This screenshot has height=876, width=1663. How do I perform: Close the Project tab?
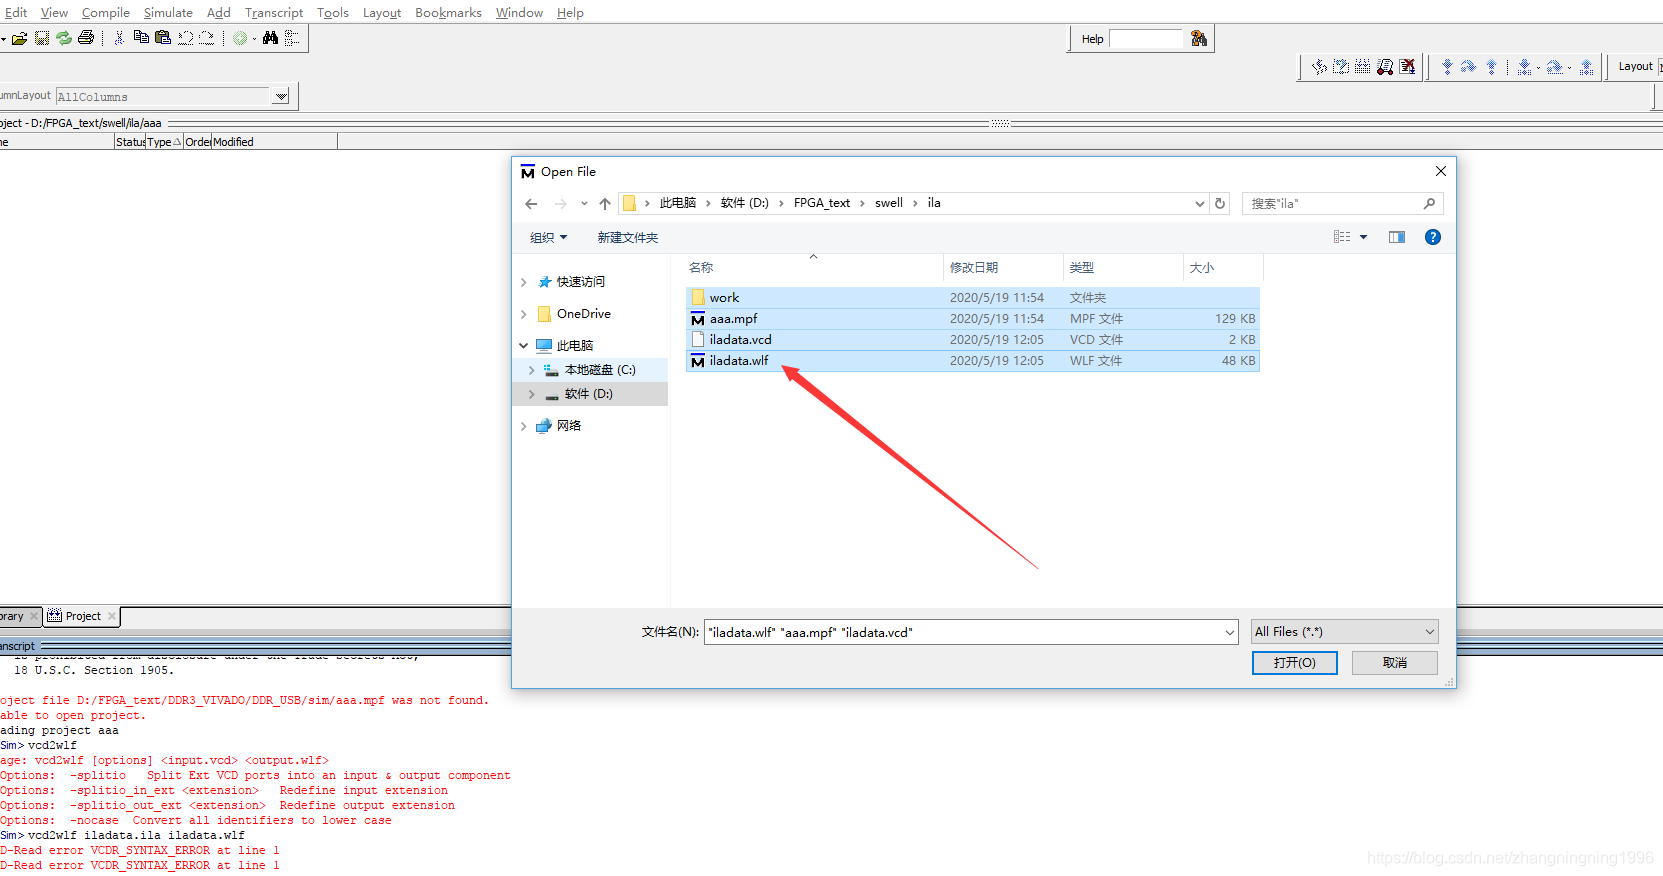point(112,616)
